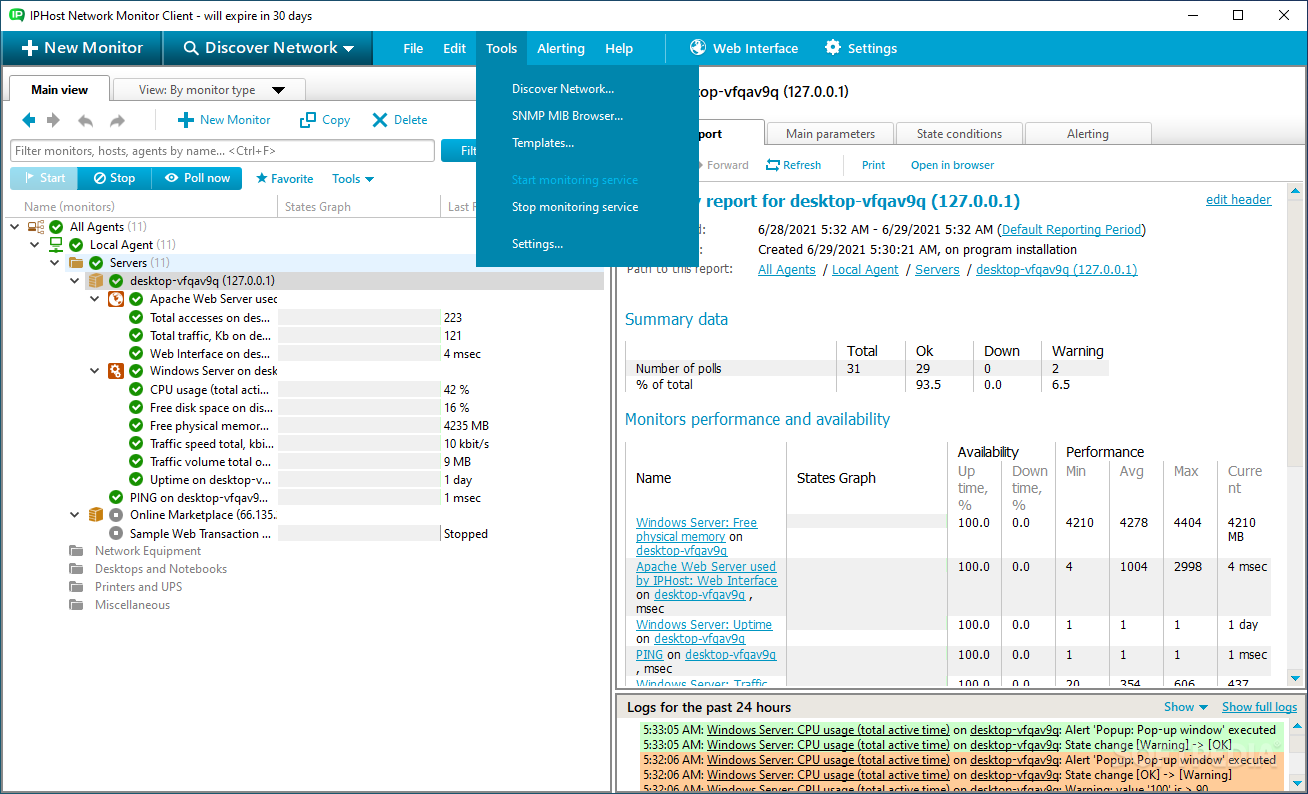Click Apache Web Server application icon
1308x794 pixels.
(116, 299)
